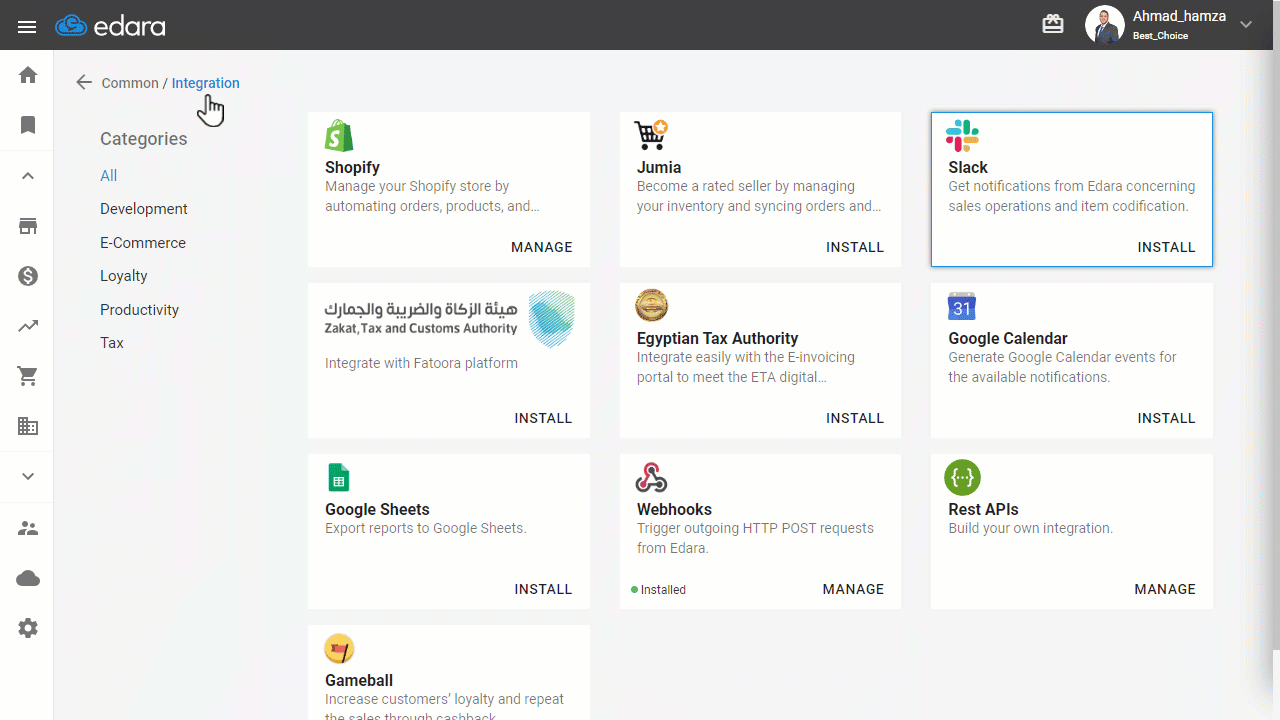1280x720 pixels.
Task: Filter by the Development category
Action: pos(144,209)
